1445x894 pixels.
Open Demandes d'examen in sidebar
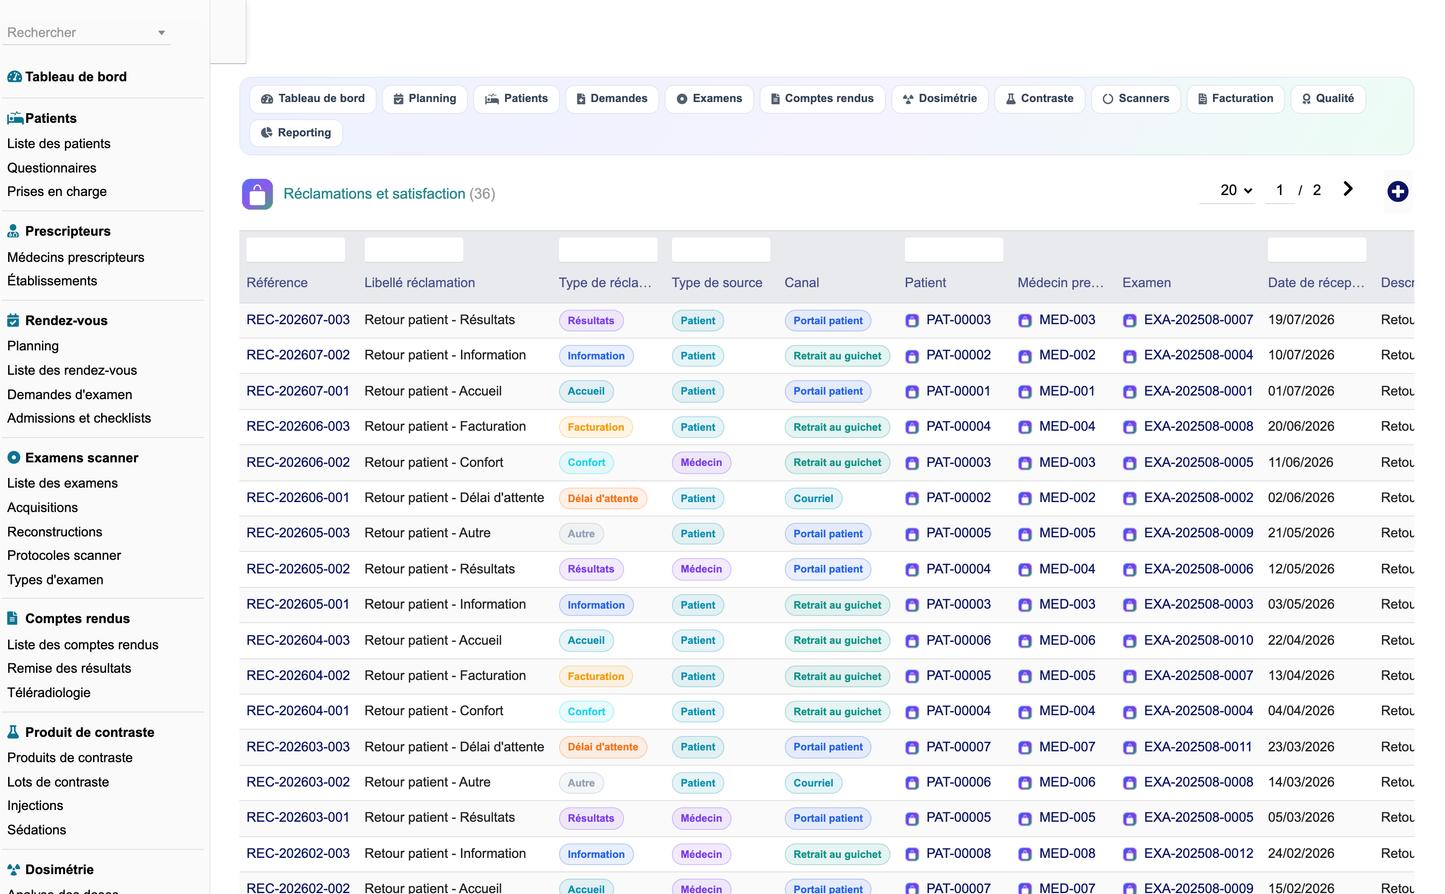[70, 395]
